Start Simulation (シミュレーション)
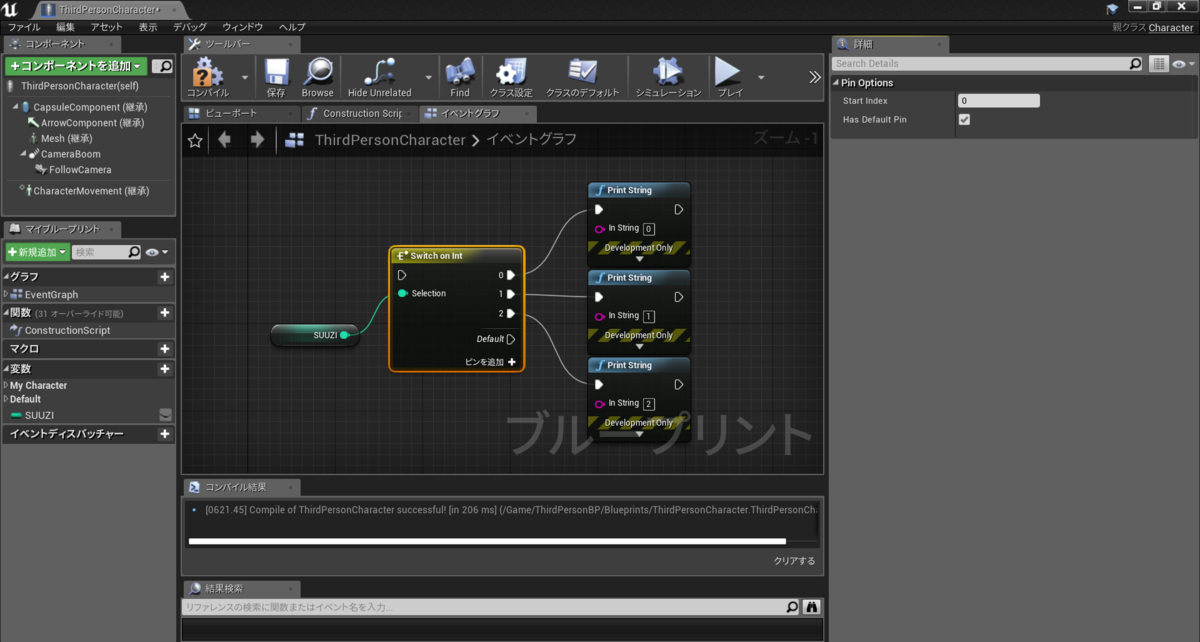Screen dimensions: 1200x642 [x=669, y=78]
